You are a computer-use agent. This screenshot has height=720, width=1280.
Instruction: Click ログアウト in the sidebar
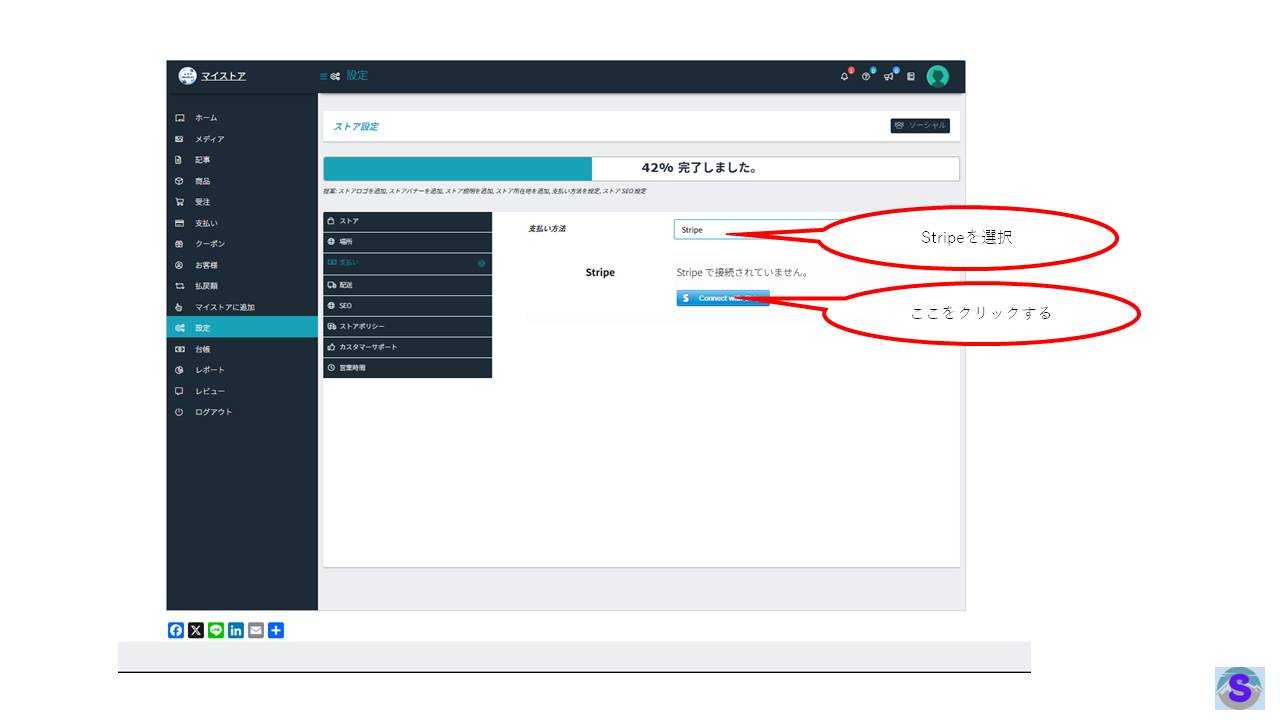tap(242, 412)
